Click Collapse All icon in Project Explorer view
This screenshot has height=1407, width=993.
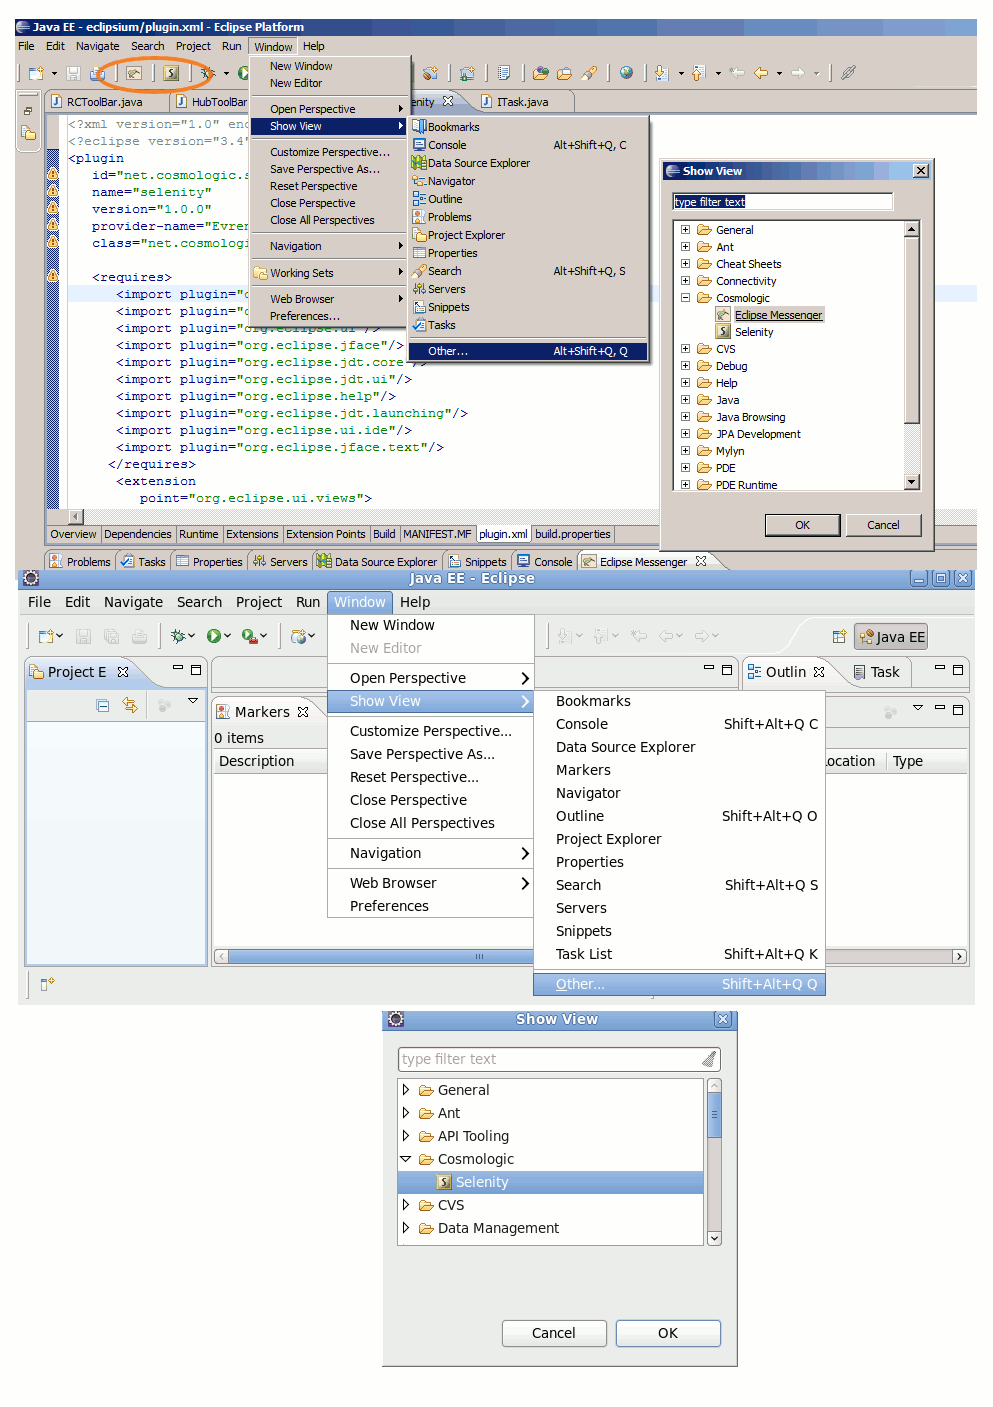tap(103, 705)
